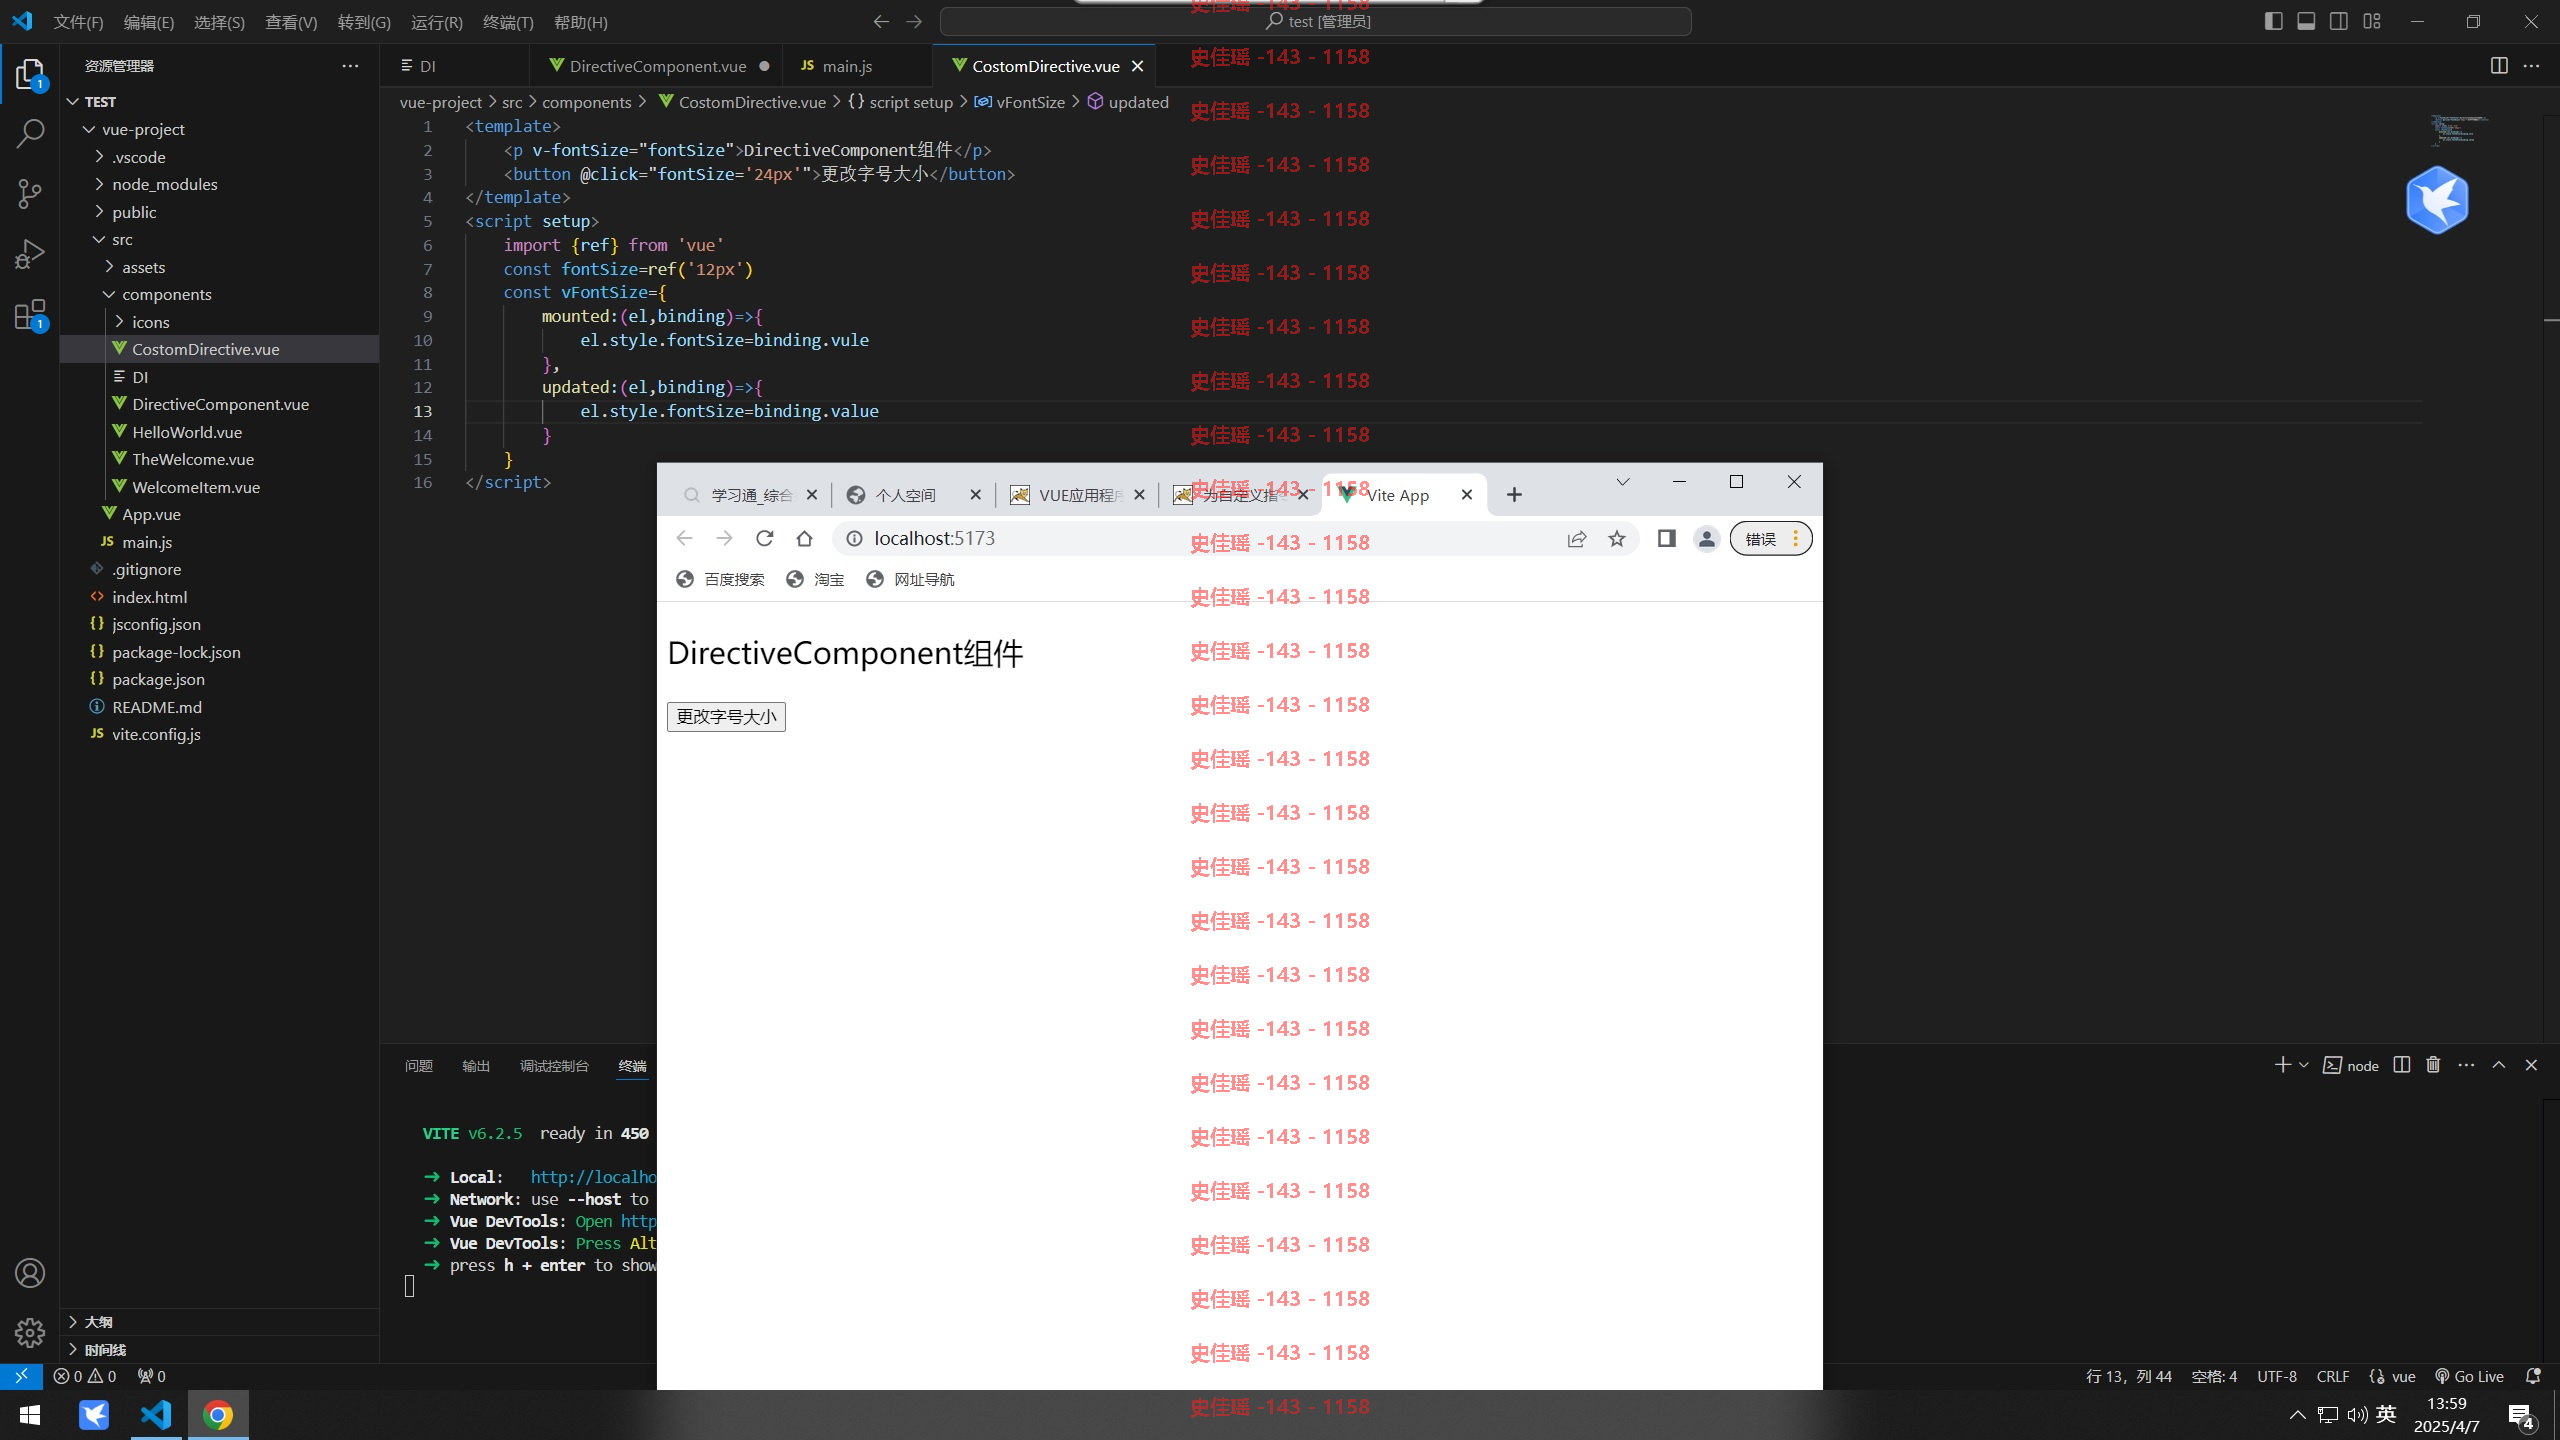2560x1440 pixels.
Task: Maximize terminal panel size chevron
Action: click(2499, 1065)
